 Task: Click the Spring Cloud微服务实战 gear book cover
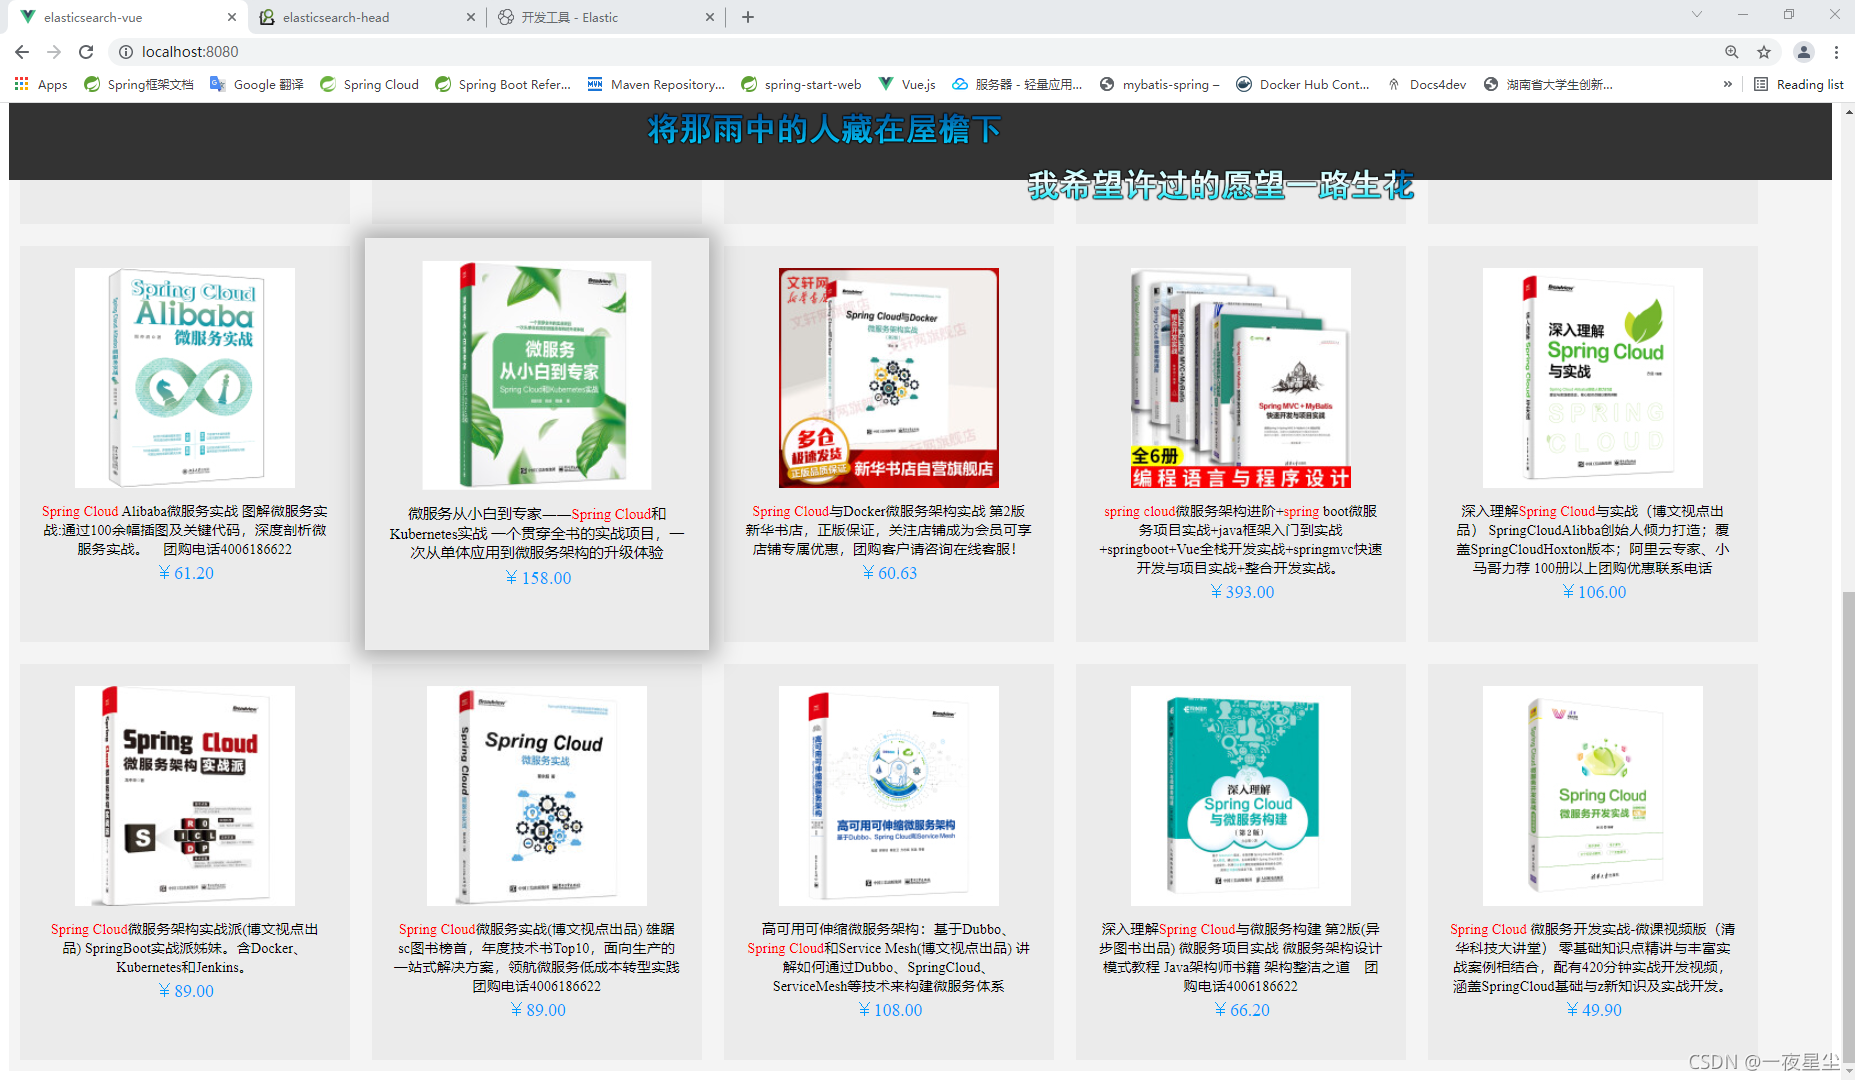(x=537, y=796)
